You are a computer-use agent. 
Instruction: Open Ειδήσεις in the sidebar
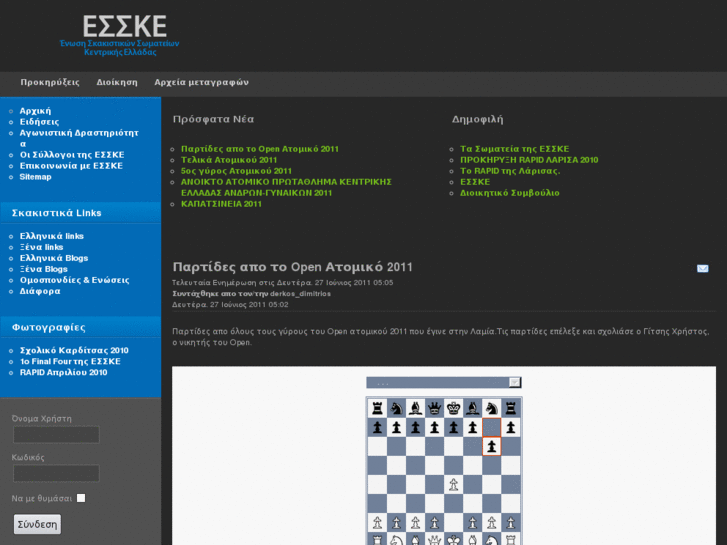point(39,122)
